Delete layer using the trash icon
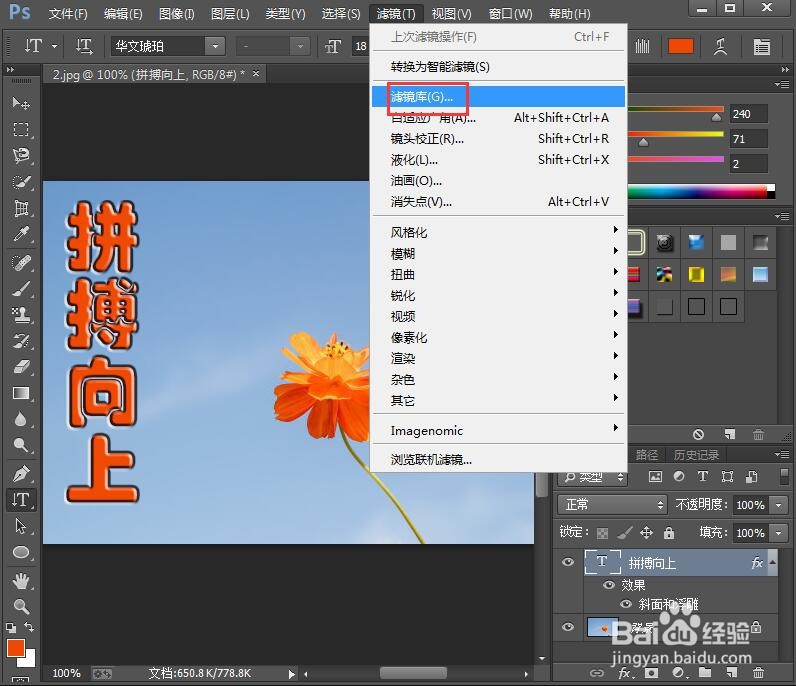 758,673
